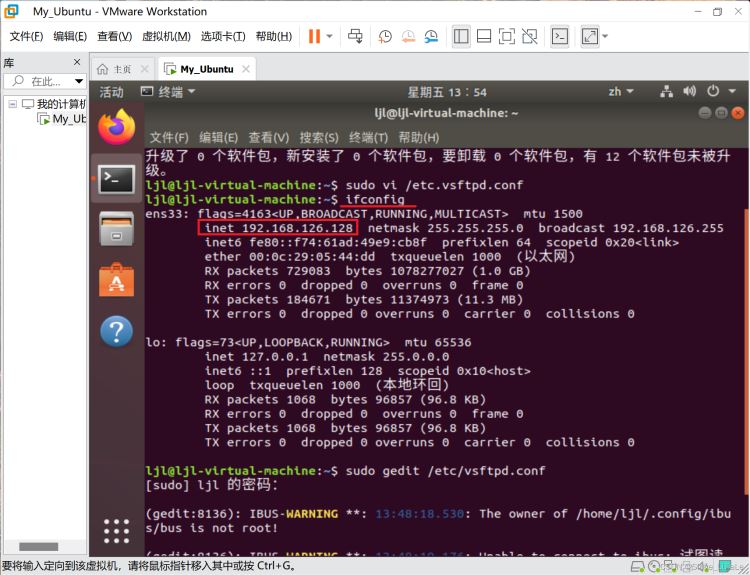The height and width of the screenshot is (575, 750).
Task: Pause the virtual machine
Action: click(x=314, y=36)
